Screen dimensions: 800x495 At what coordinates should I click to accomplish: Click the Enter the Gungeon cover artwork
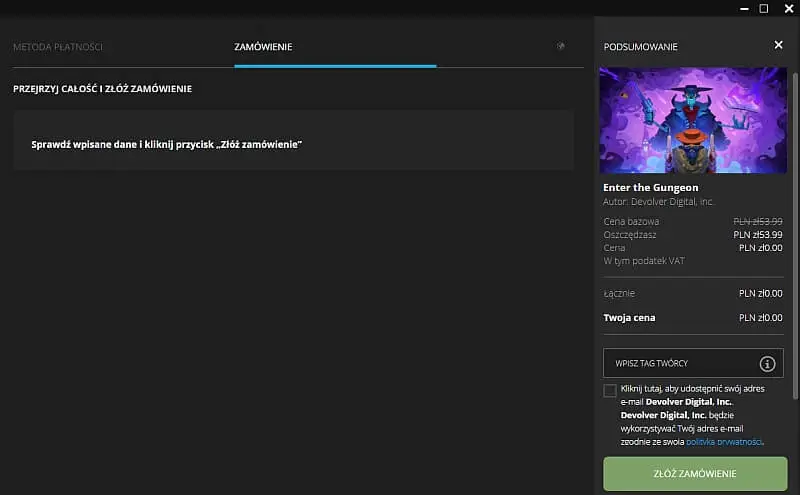point(693,120)
